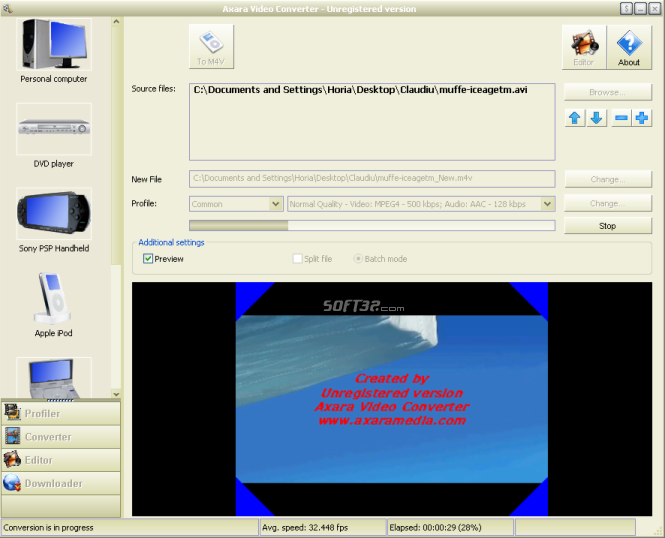Select the Batch mode radio button
Viewport: 665px width, 538px height.
[358, 259]
